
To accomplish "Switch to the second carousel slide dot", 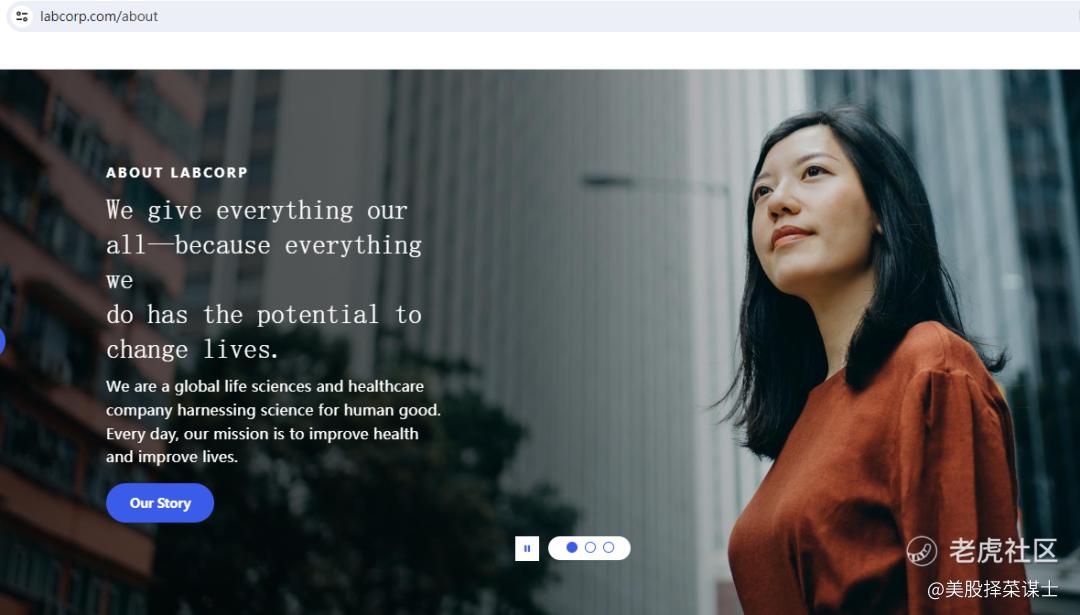I will click(x=590, y=548).
